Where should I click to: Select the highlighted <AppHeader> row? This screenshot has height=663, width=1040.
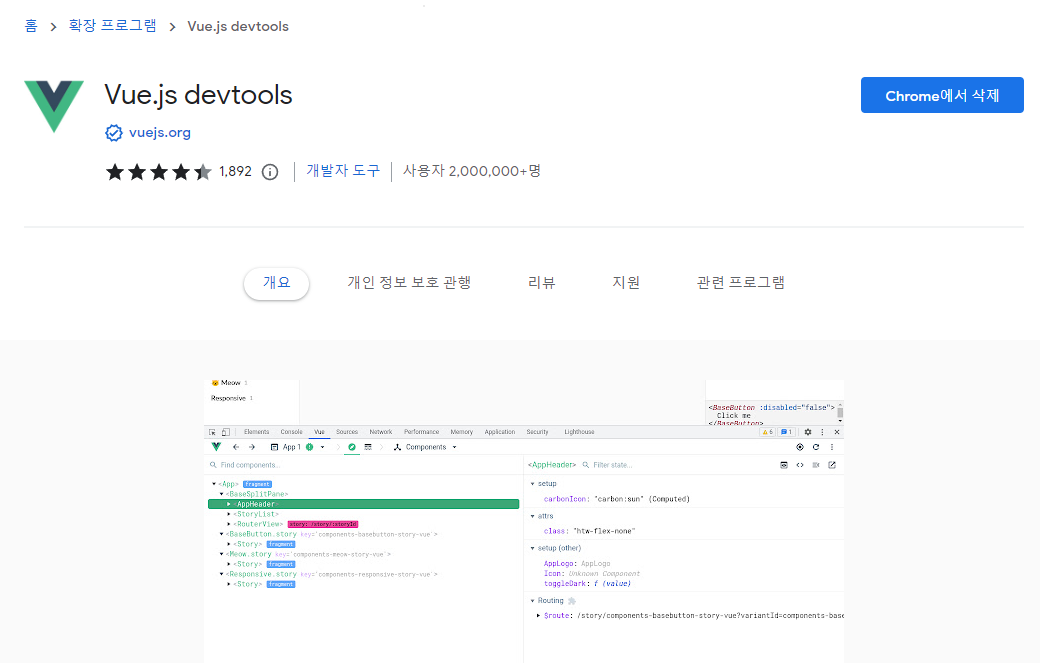[x=363, y=504]
